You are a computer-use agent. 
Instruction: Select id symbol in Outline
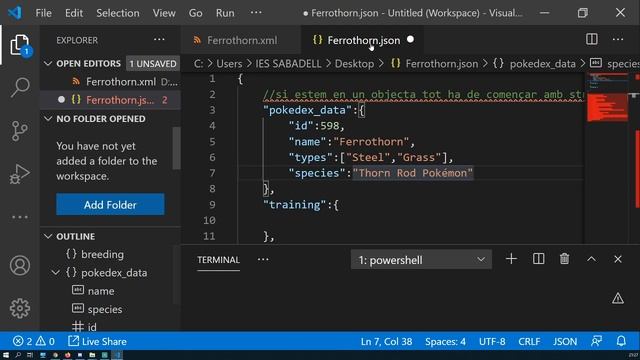tap(92, 327)
